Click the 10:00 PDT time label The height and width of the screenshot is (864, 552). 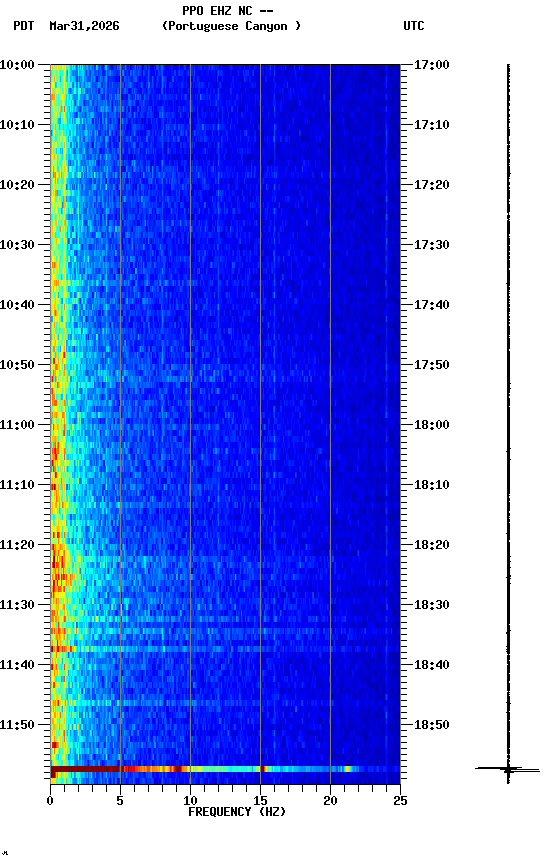click(17, 65)
